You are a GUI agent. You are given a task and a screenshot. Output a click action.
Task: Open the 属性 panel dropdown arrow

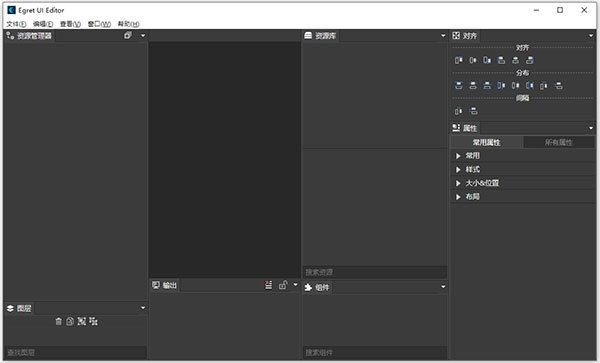coord(591,128)
